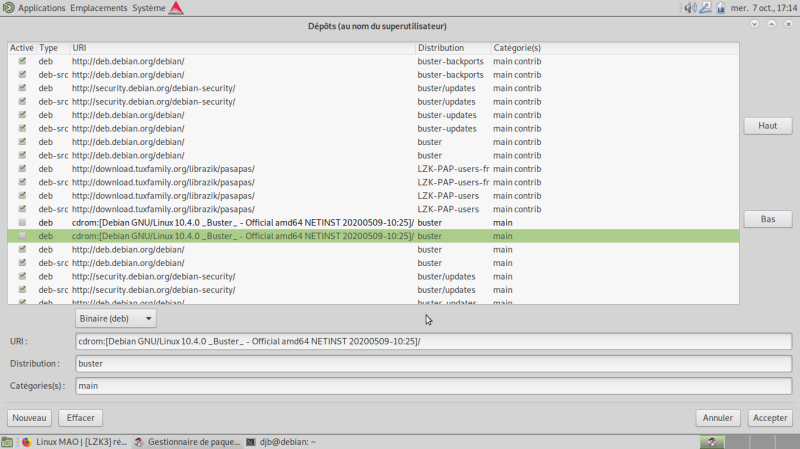Screen dimensions: 800x449
Task: Open the clock calendar in top panel
Action: (764, 8)
